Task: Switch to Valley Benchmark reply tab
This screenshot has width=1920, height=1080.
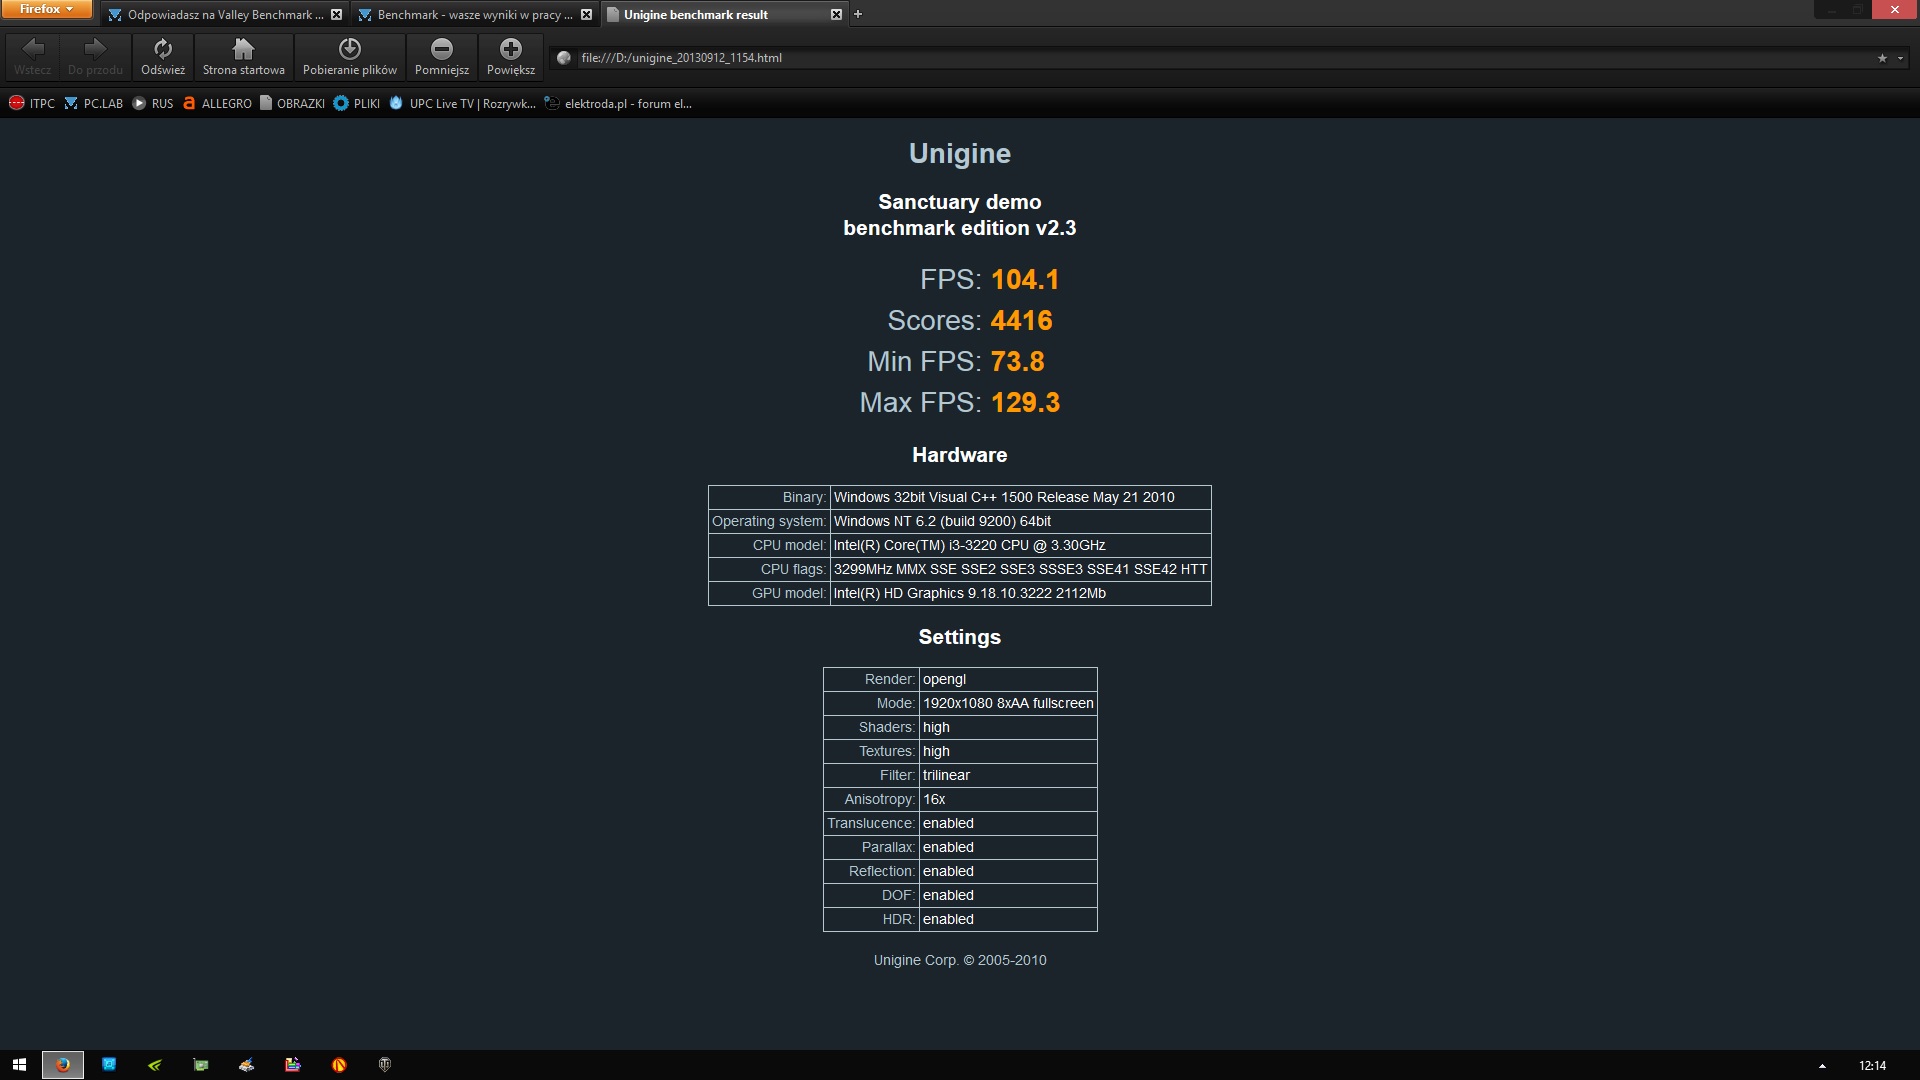Action: click(x=220, y=15)
